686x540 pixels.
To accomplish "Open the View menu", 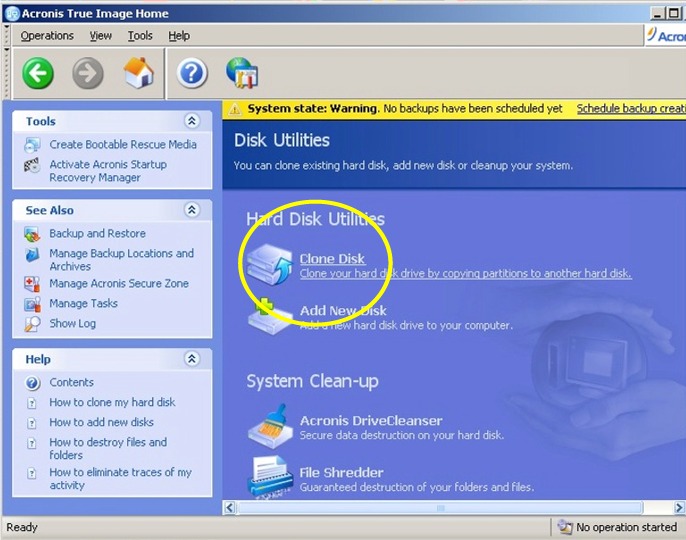I will [x=101, y=36].
